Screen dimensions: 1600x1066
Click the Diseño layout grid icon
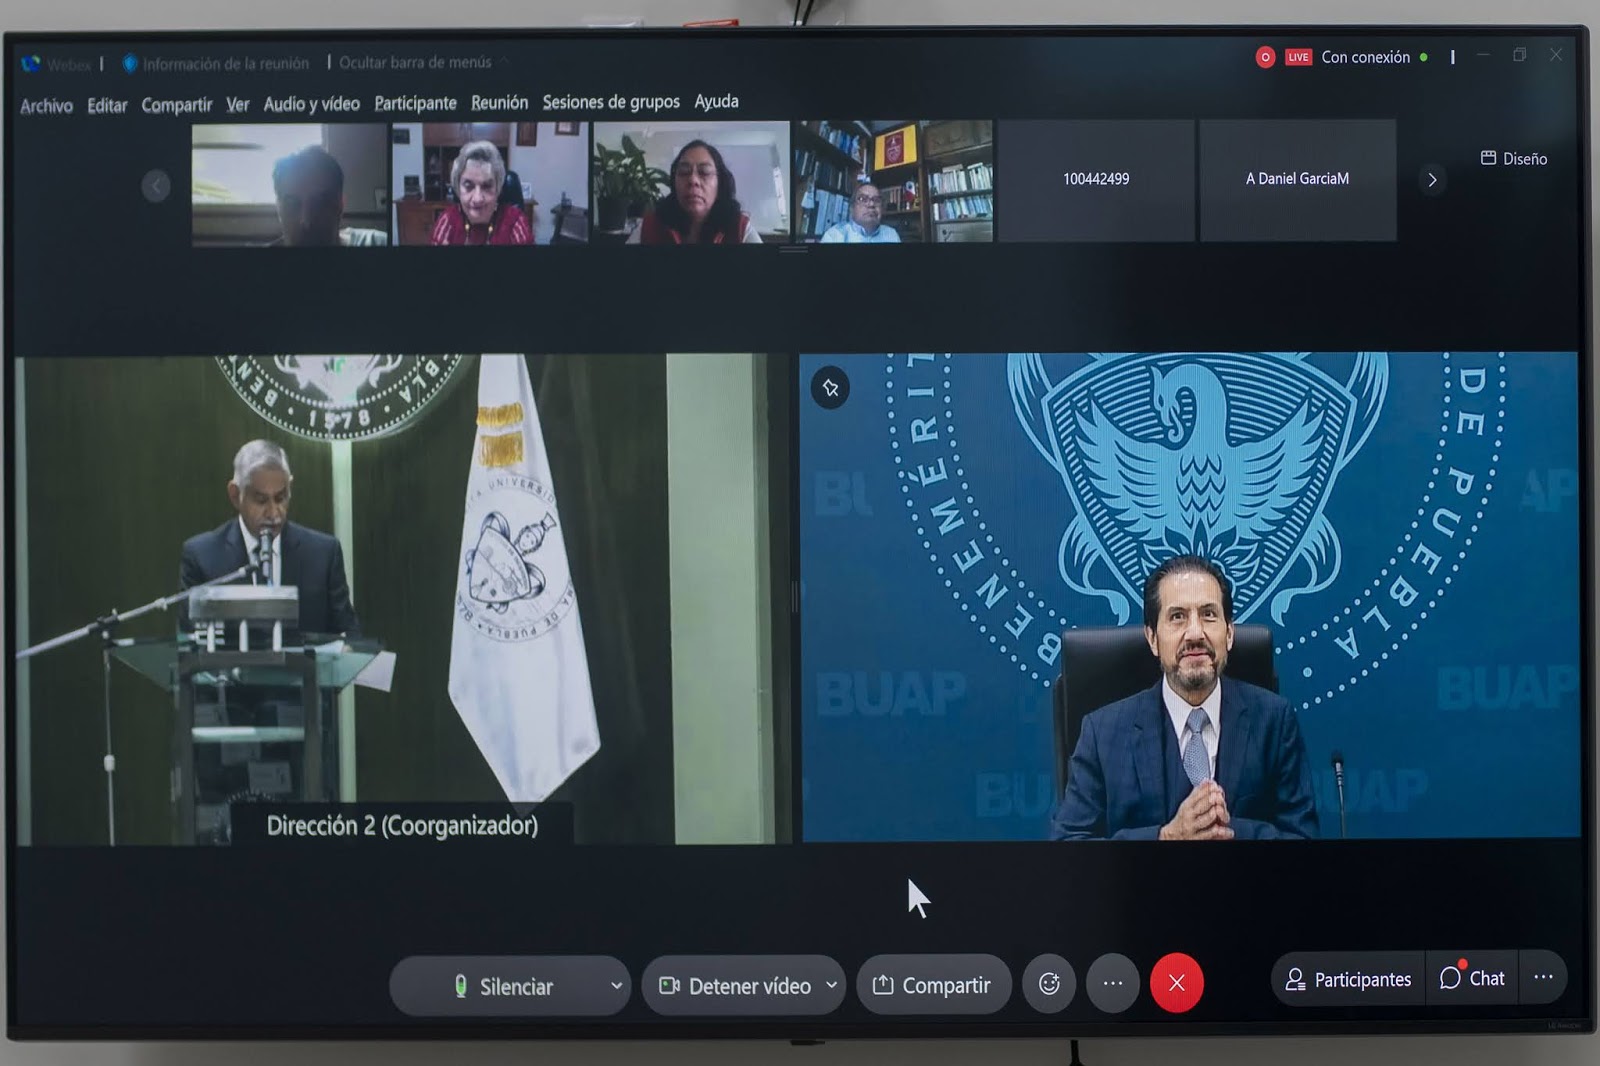[1488, 158]
